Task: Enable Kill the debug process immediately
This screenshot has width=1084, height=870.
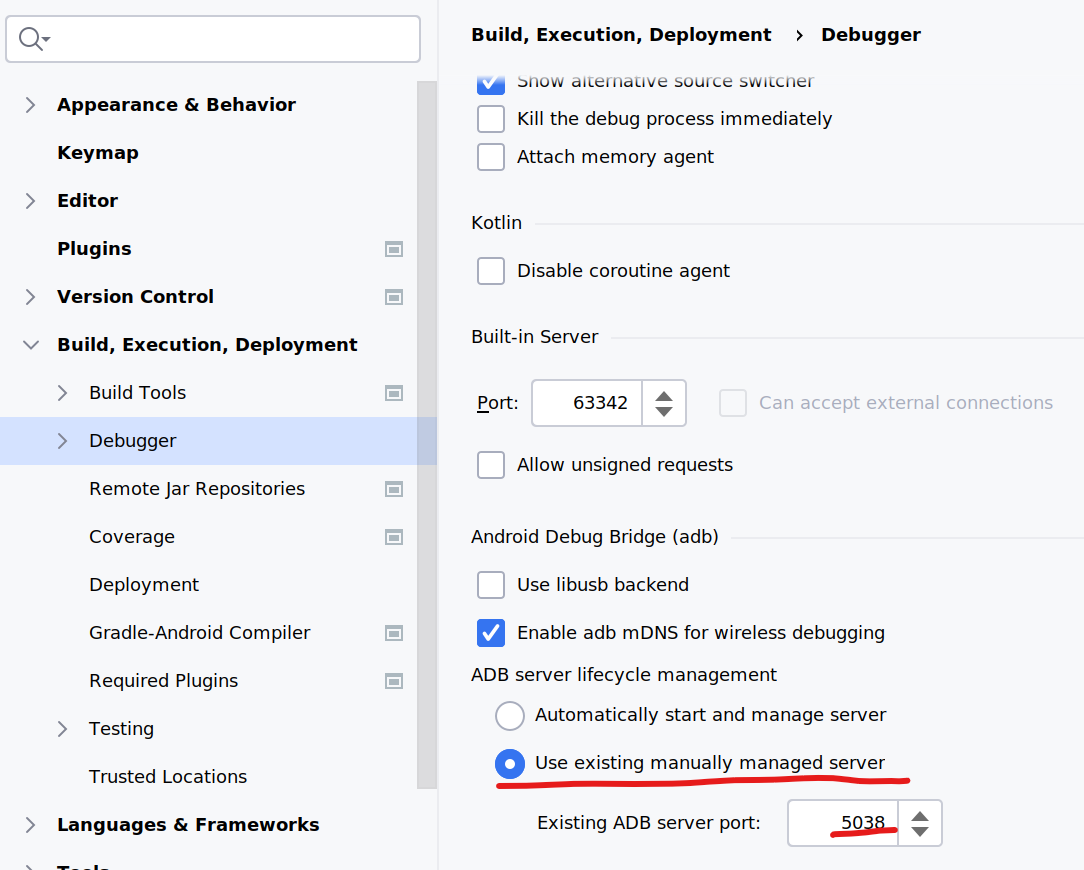Action: (491, 119)
